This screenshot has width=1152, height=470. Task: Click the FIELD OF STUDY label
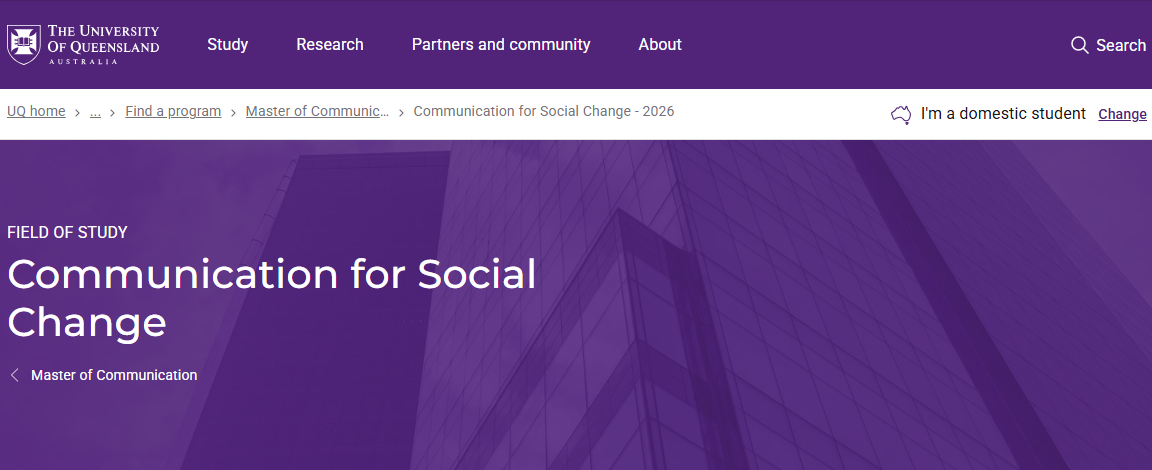coord(67,233)
